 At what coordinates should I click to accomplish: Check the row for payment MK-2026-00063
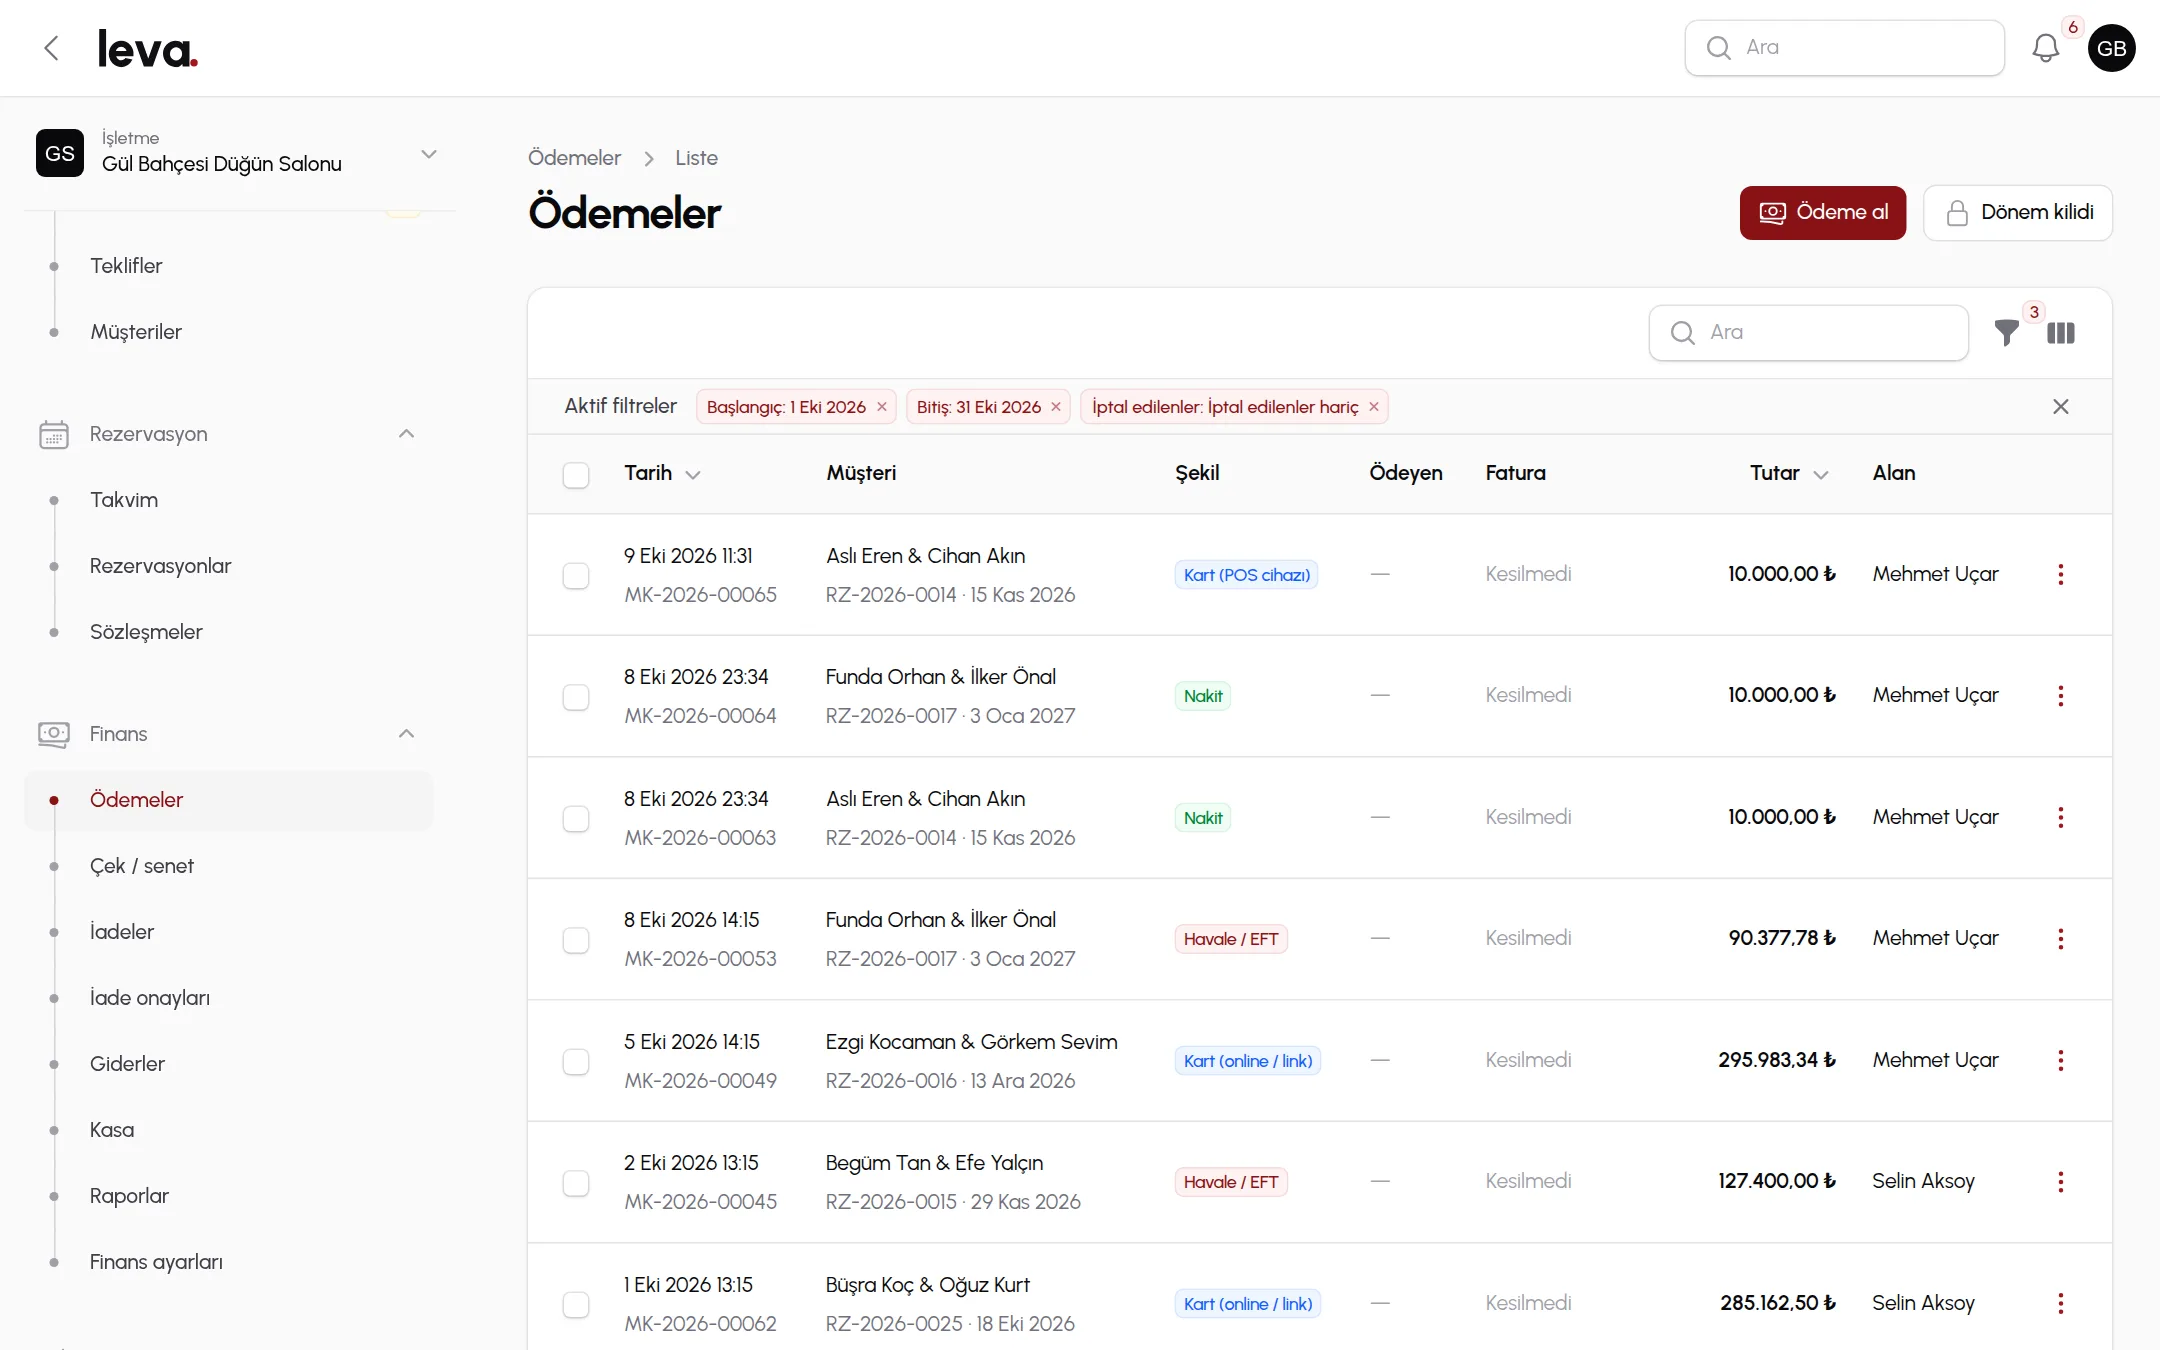point(576,819)
